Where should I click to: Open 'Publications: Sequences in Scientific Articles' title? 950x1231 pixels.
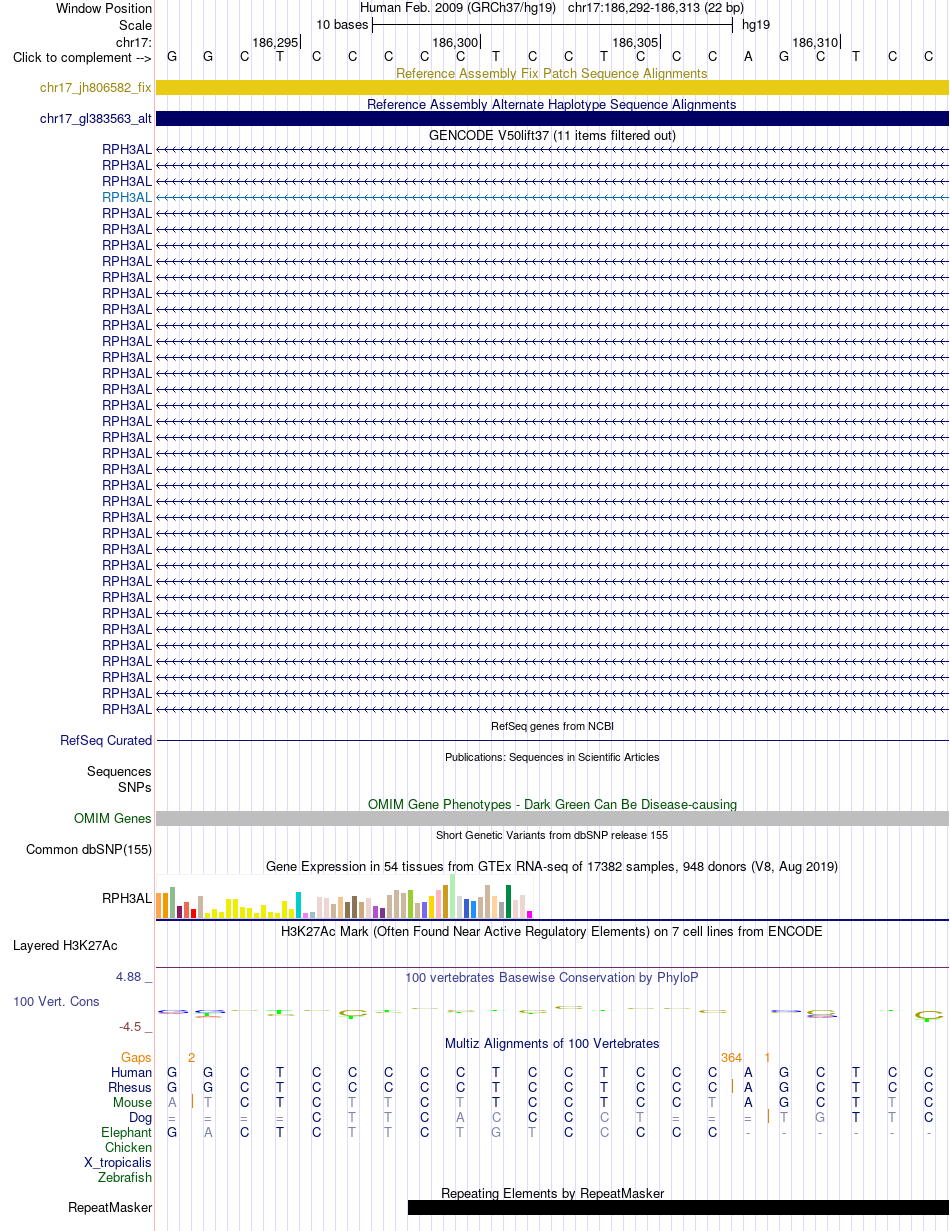(x=552, y=757)
